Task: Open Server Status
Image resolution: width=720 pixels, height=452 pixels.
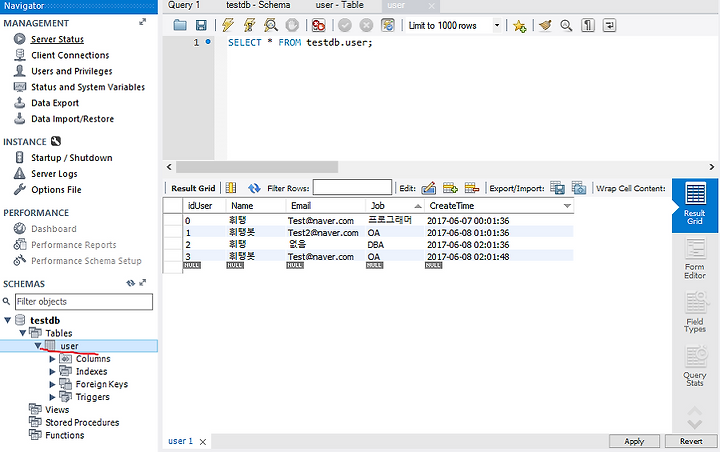Action: (57, 39)
